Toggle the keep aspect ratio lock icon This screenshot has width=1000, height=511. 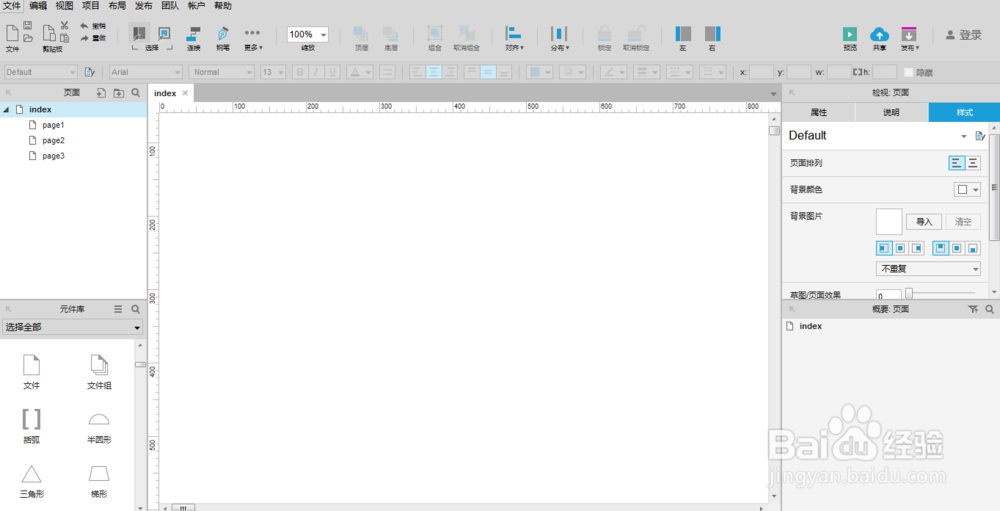857,72
